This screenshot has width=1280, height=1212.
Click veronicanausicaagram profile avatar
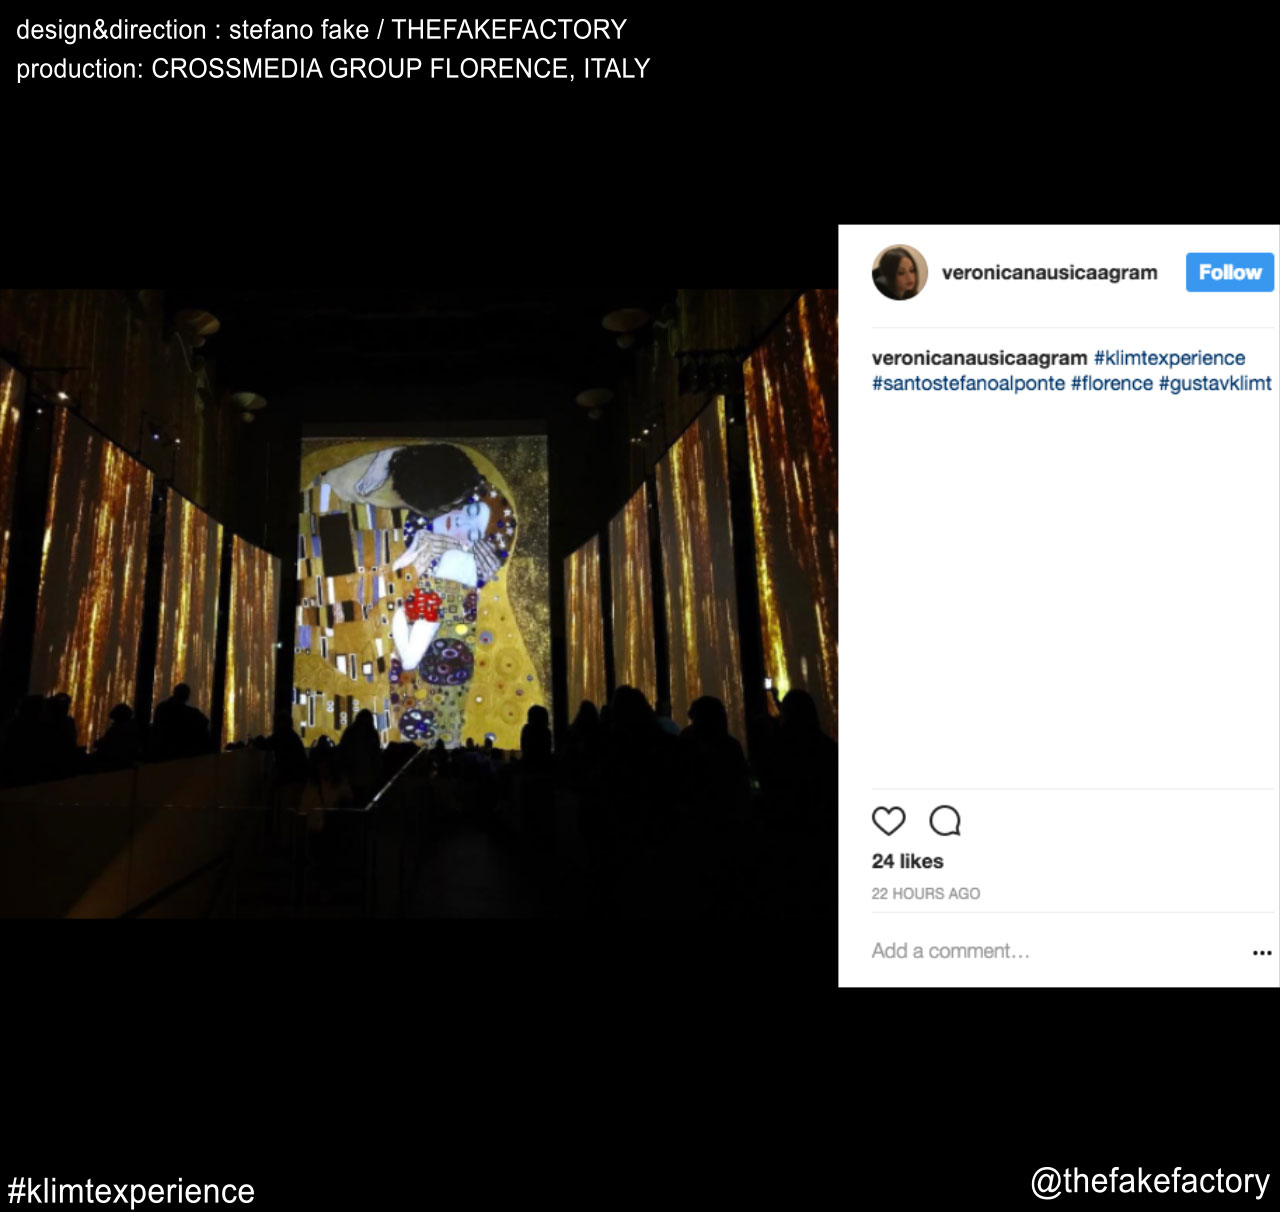[x=900, y=272]
